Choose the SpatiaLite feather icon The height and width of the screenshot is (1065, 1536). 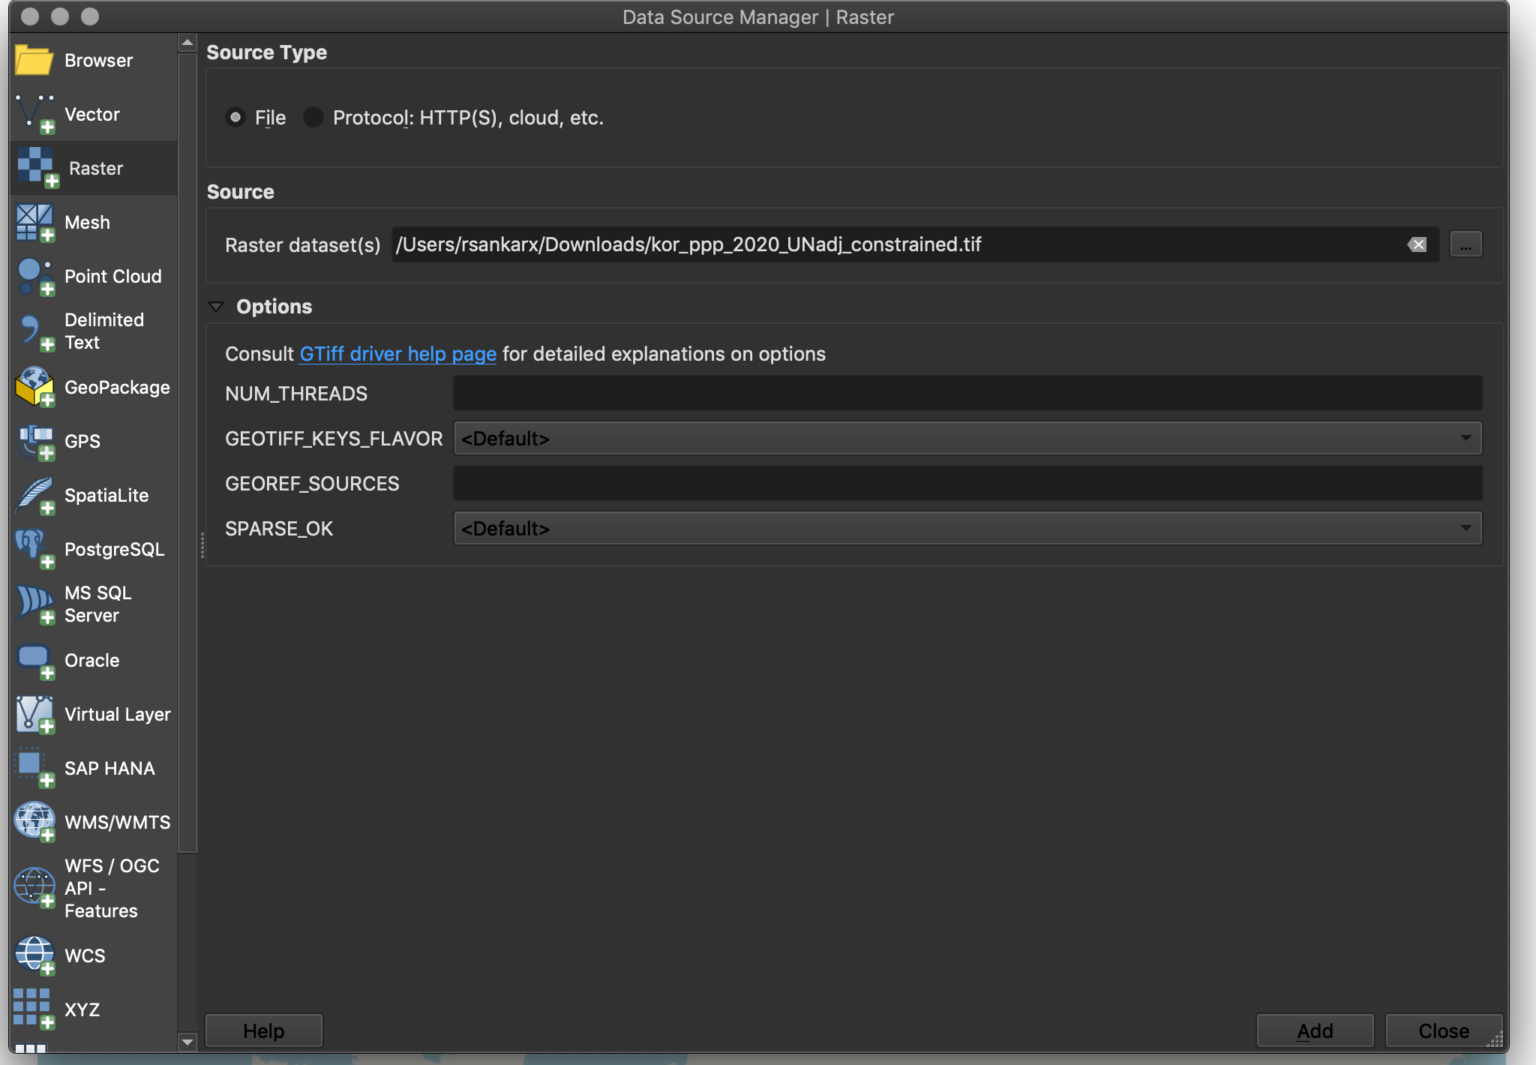[x=34, y=495]
